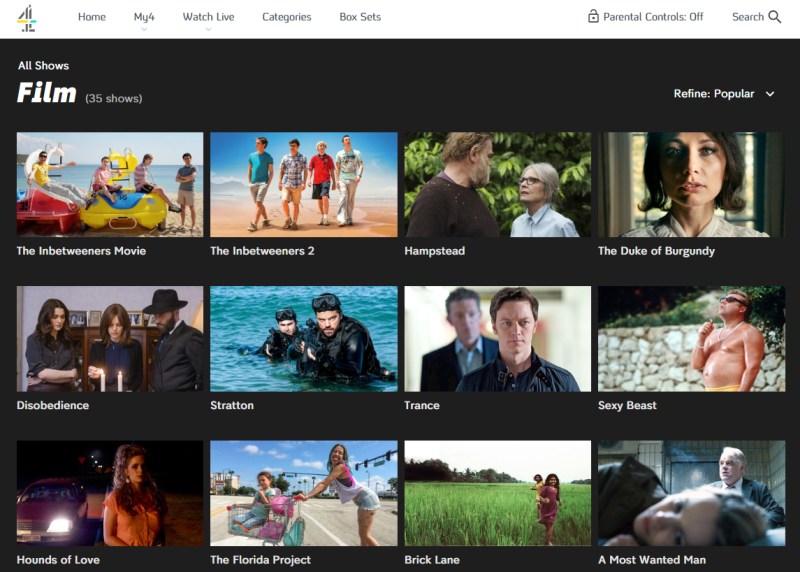This screenshot has height=572, width=800.
Task: Click the Brick Lane title text
Action: [x=432, y=560]
